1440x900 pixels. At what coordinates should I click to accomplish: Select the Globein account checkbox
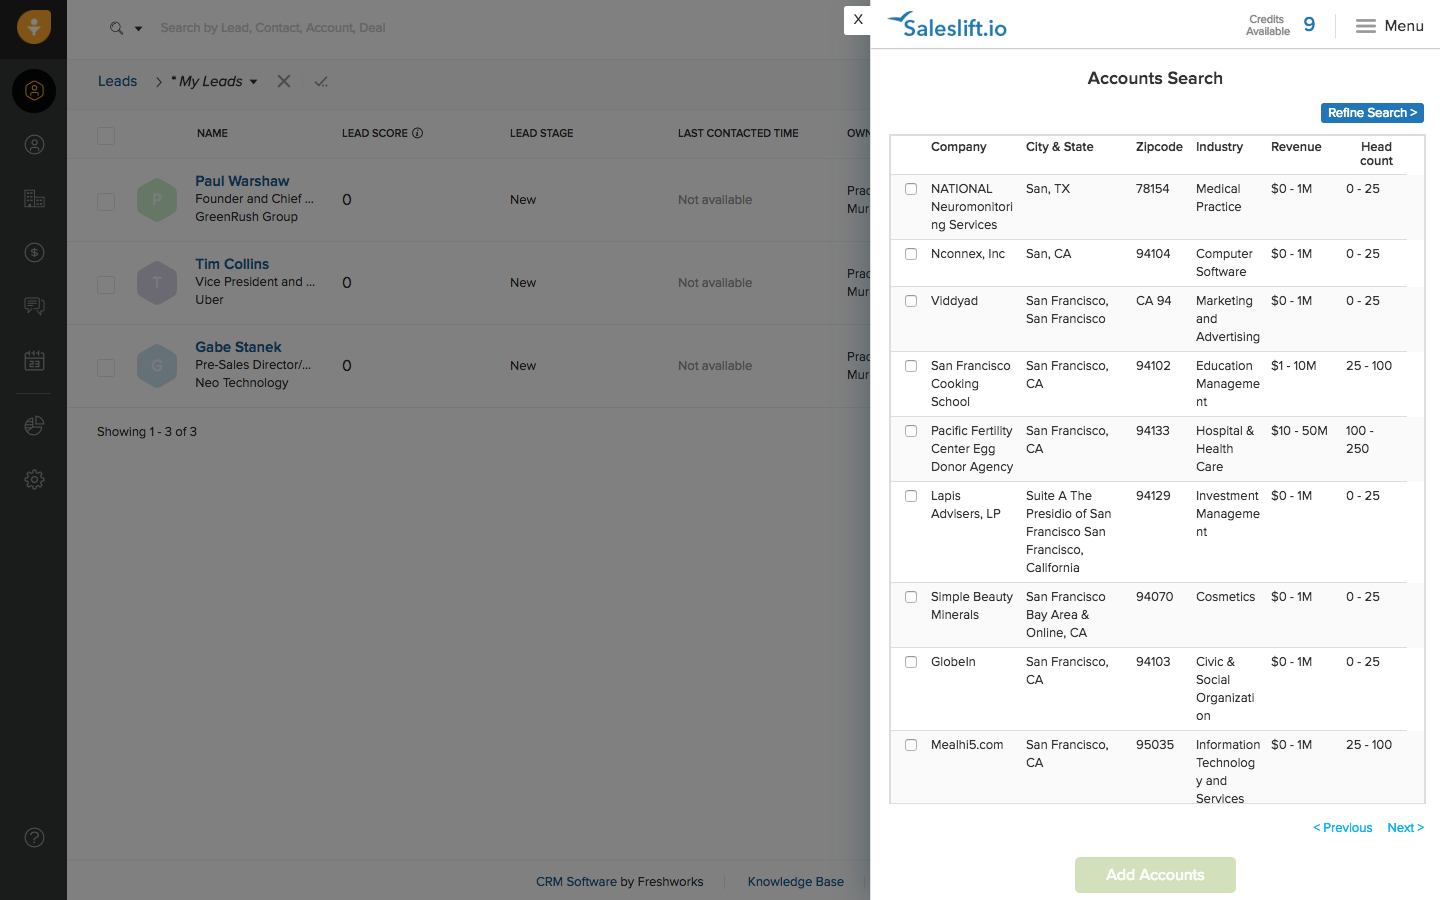click(x=911, y=662)
